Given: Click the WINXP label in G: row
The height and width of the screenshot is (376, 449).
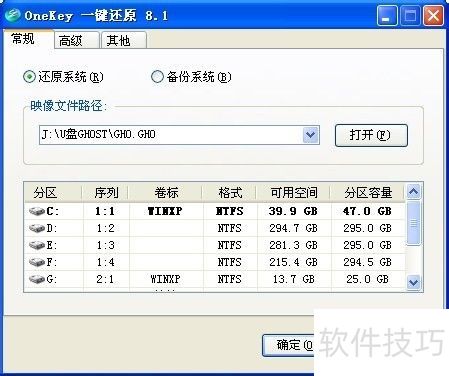Looking at the screenshot, I should tap(165, 279).
